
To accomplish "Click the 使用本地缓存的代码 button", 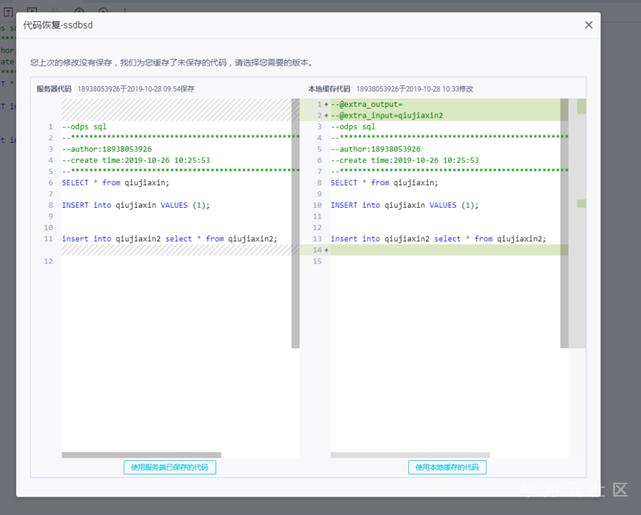I will point(447,467).
